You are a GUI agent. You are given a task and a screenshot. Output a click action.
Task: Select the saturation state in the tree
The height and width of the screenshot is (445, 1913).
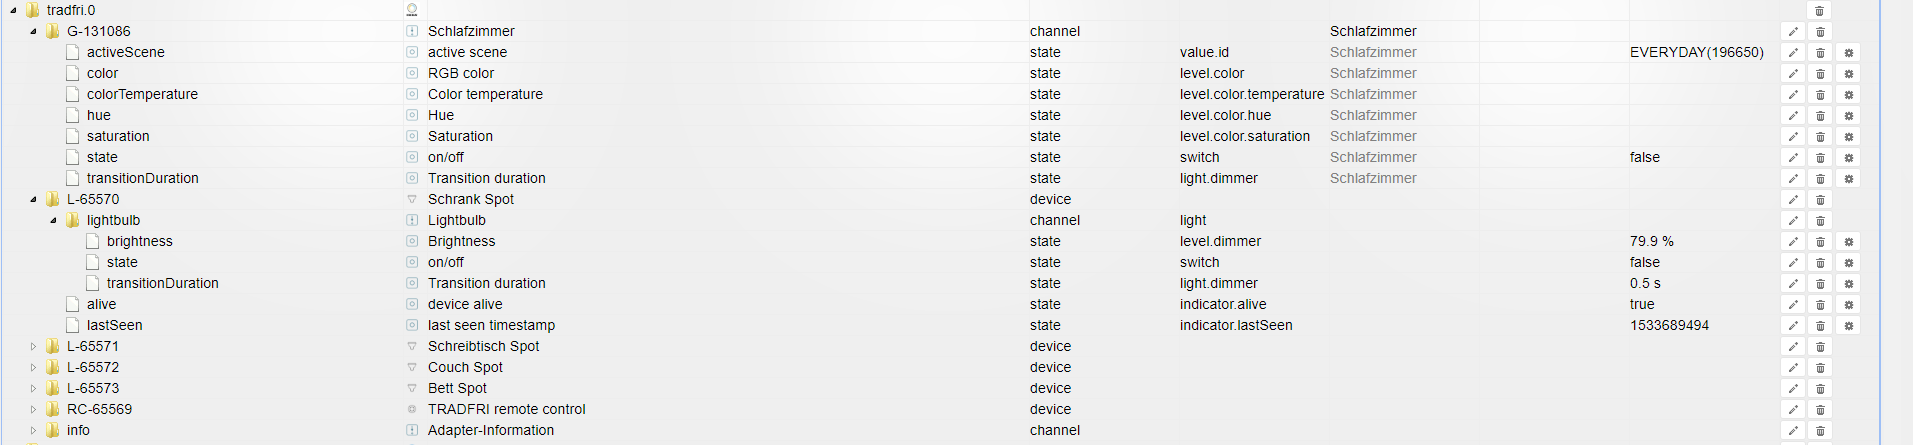pos(118,136)
